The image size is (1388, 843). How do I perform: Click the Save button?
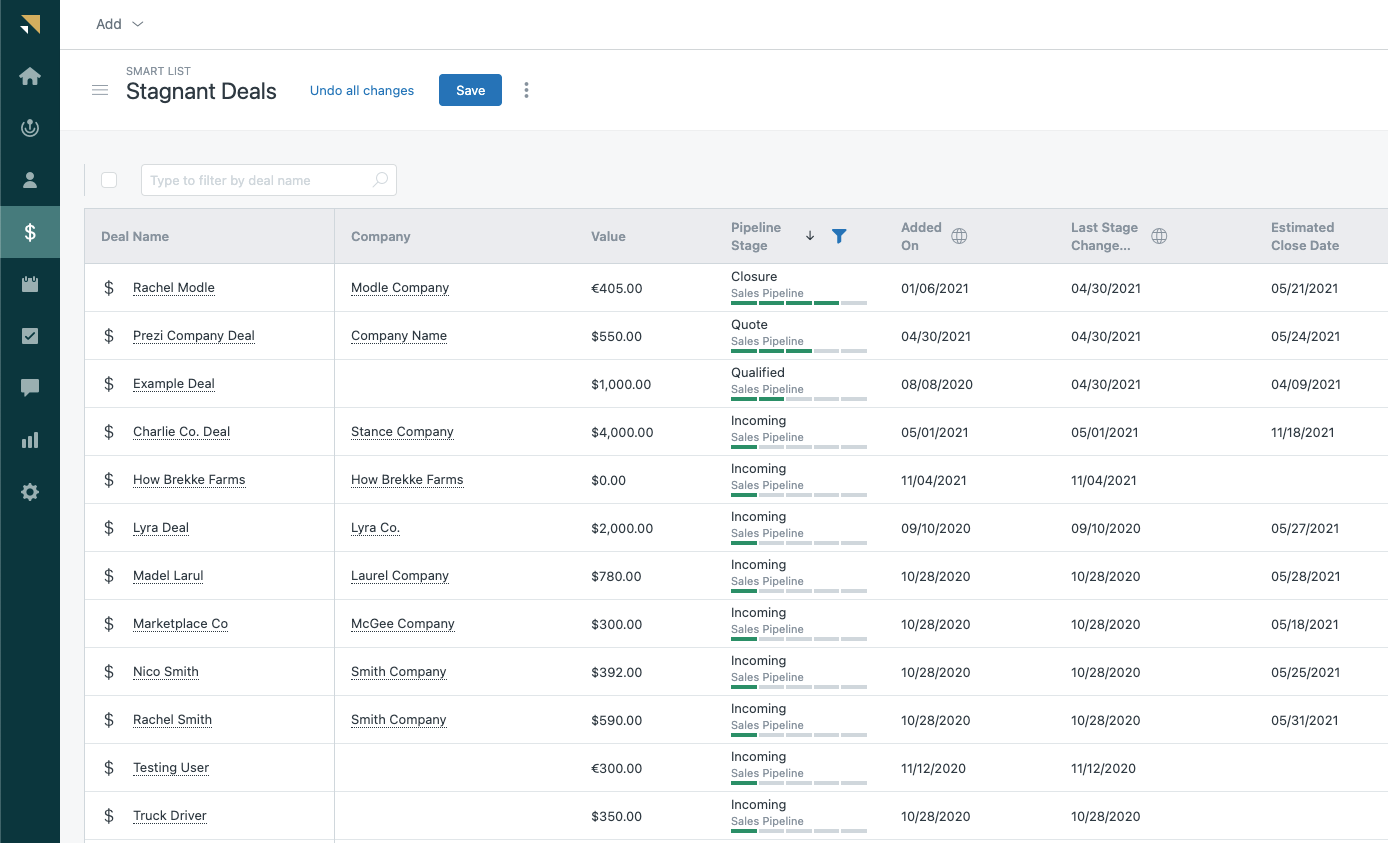(470, 90)
